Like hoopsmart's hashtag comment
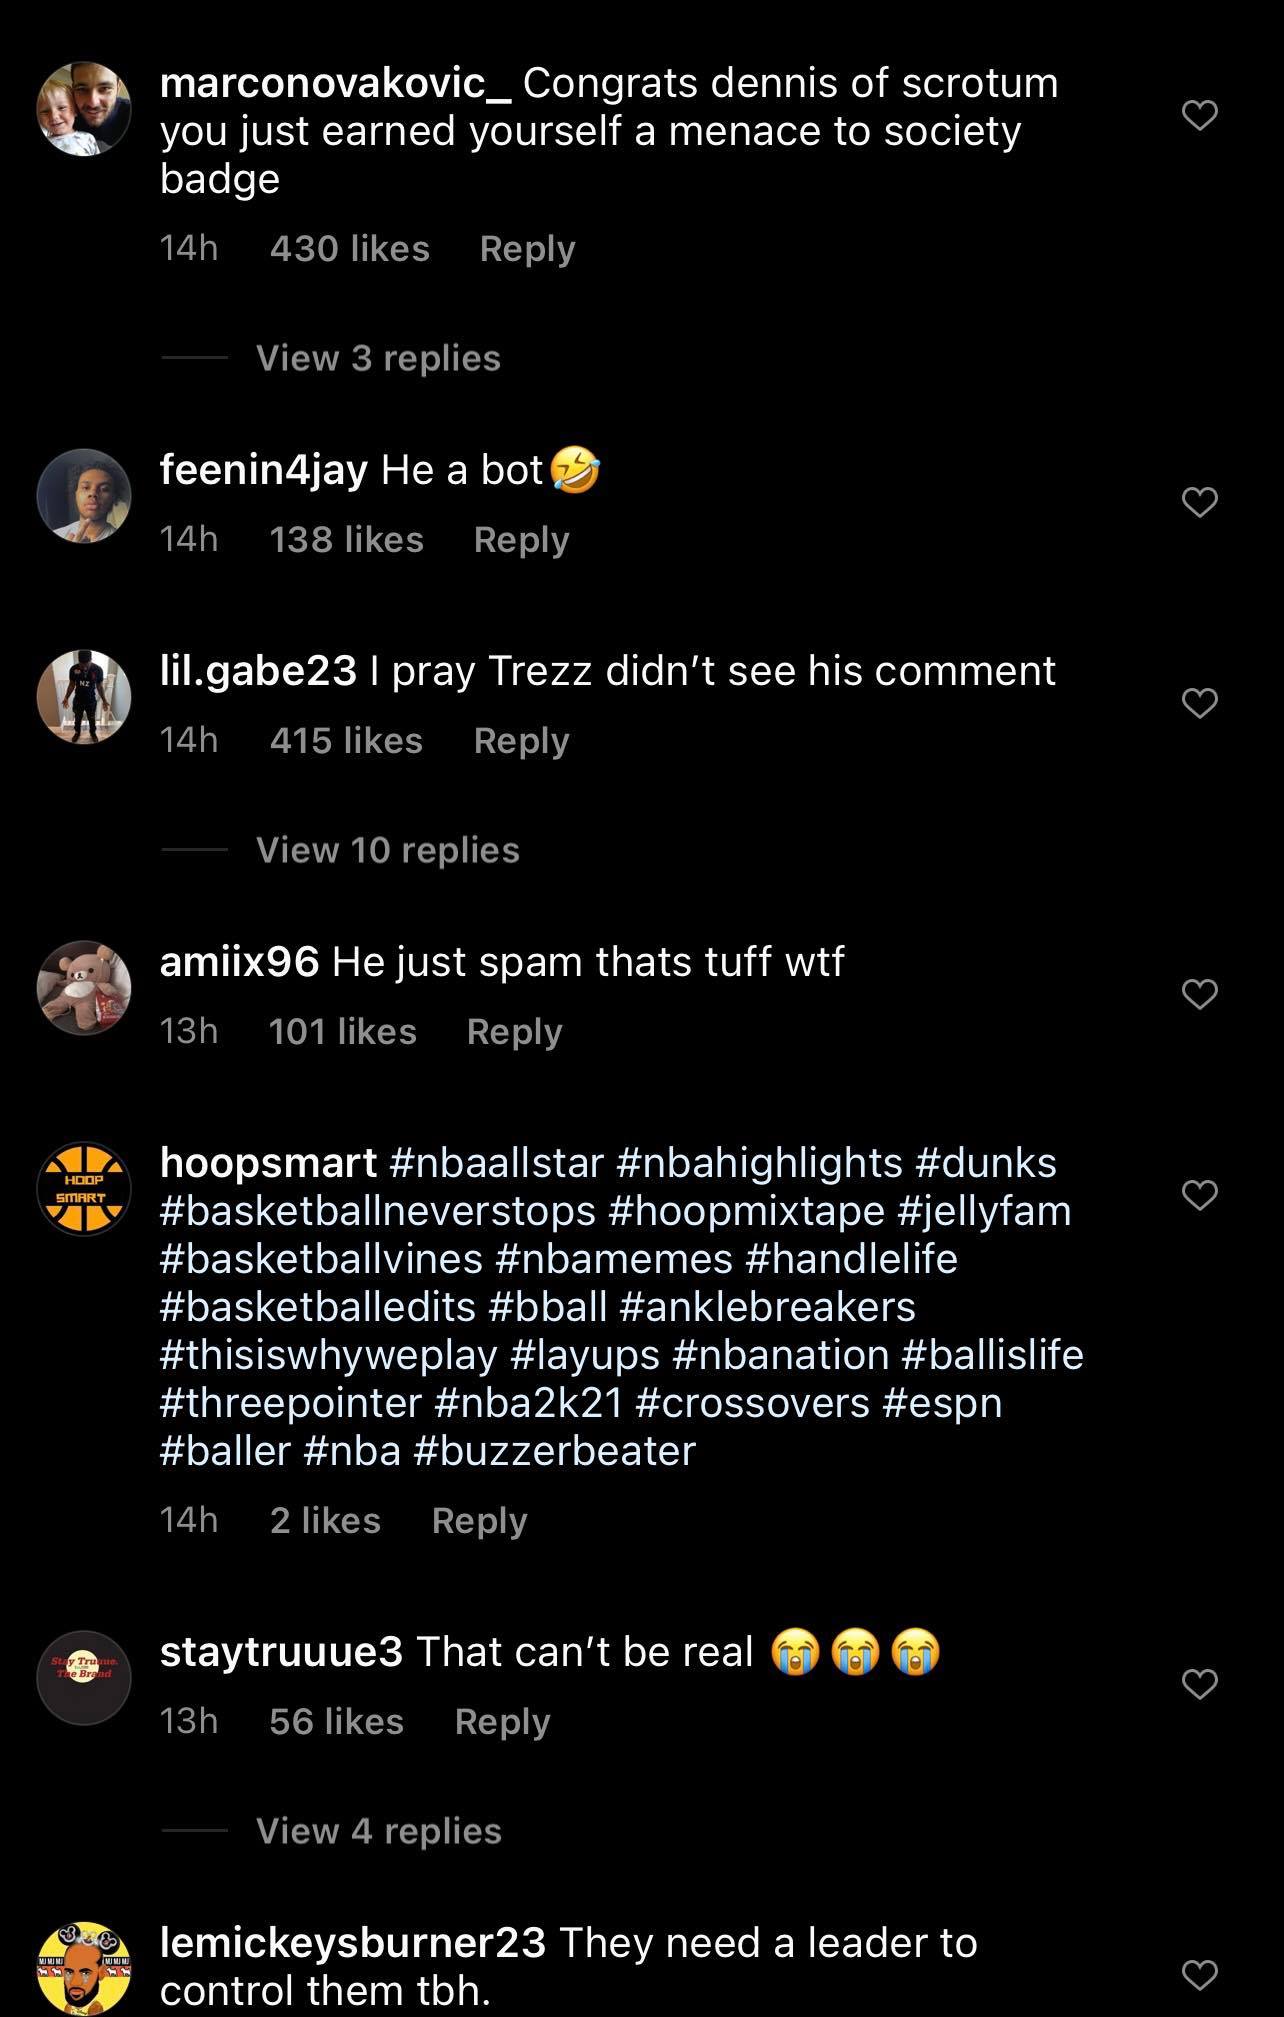This screenshot has width=1284, height=2017. [1199, 1194]
